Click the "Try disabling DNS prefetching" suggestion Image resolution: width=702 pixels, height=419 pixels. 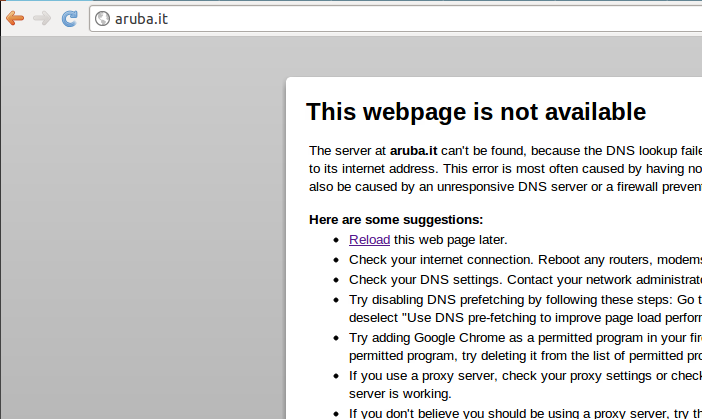click(x=525, y=309)
